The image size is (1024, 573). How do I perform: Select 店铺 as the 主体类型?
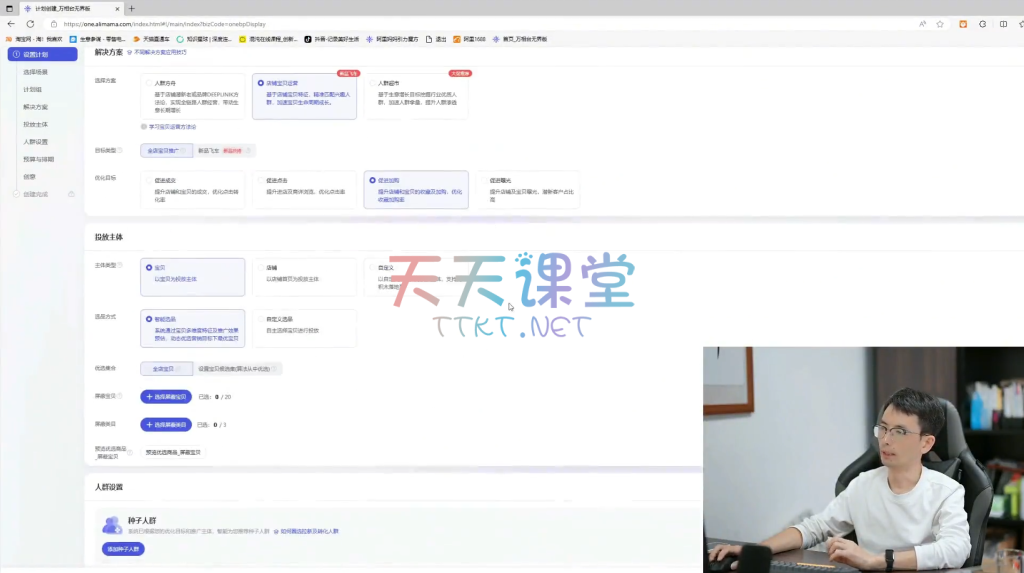point(260,268)
